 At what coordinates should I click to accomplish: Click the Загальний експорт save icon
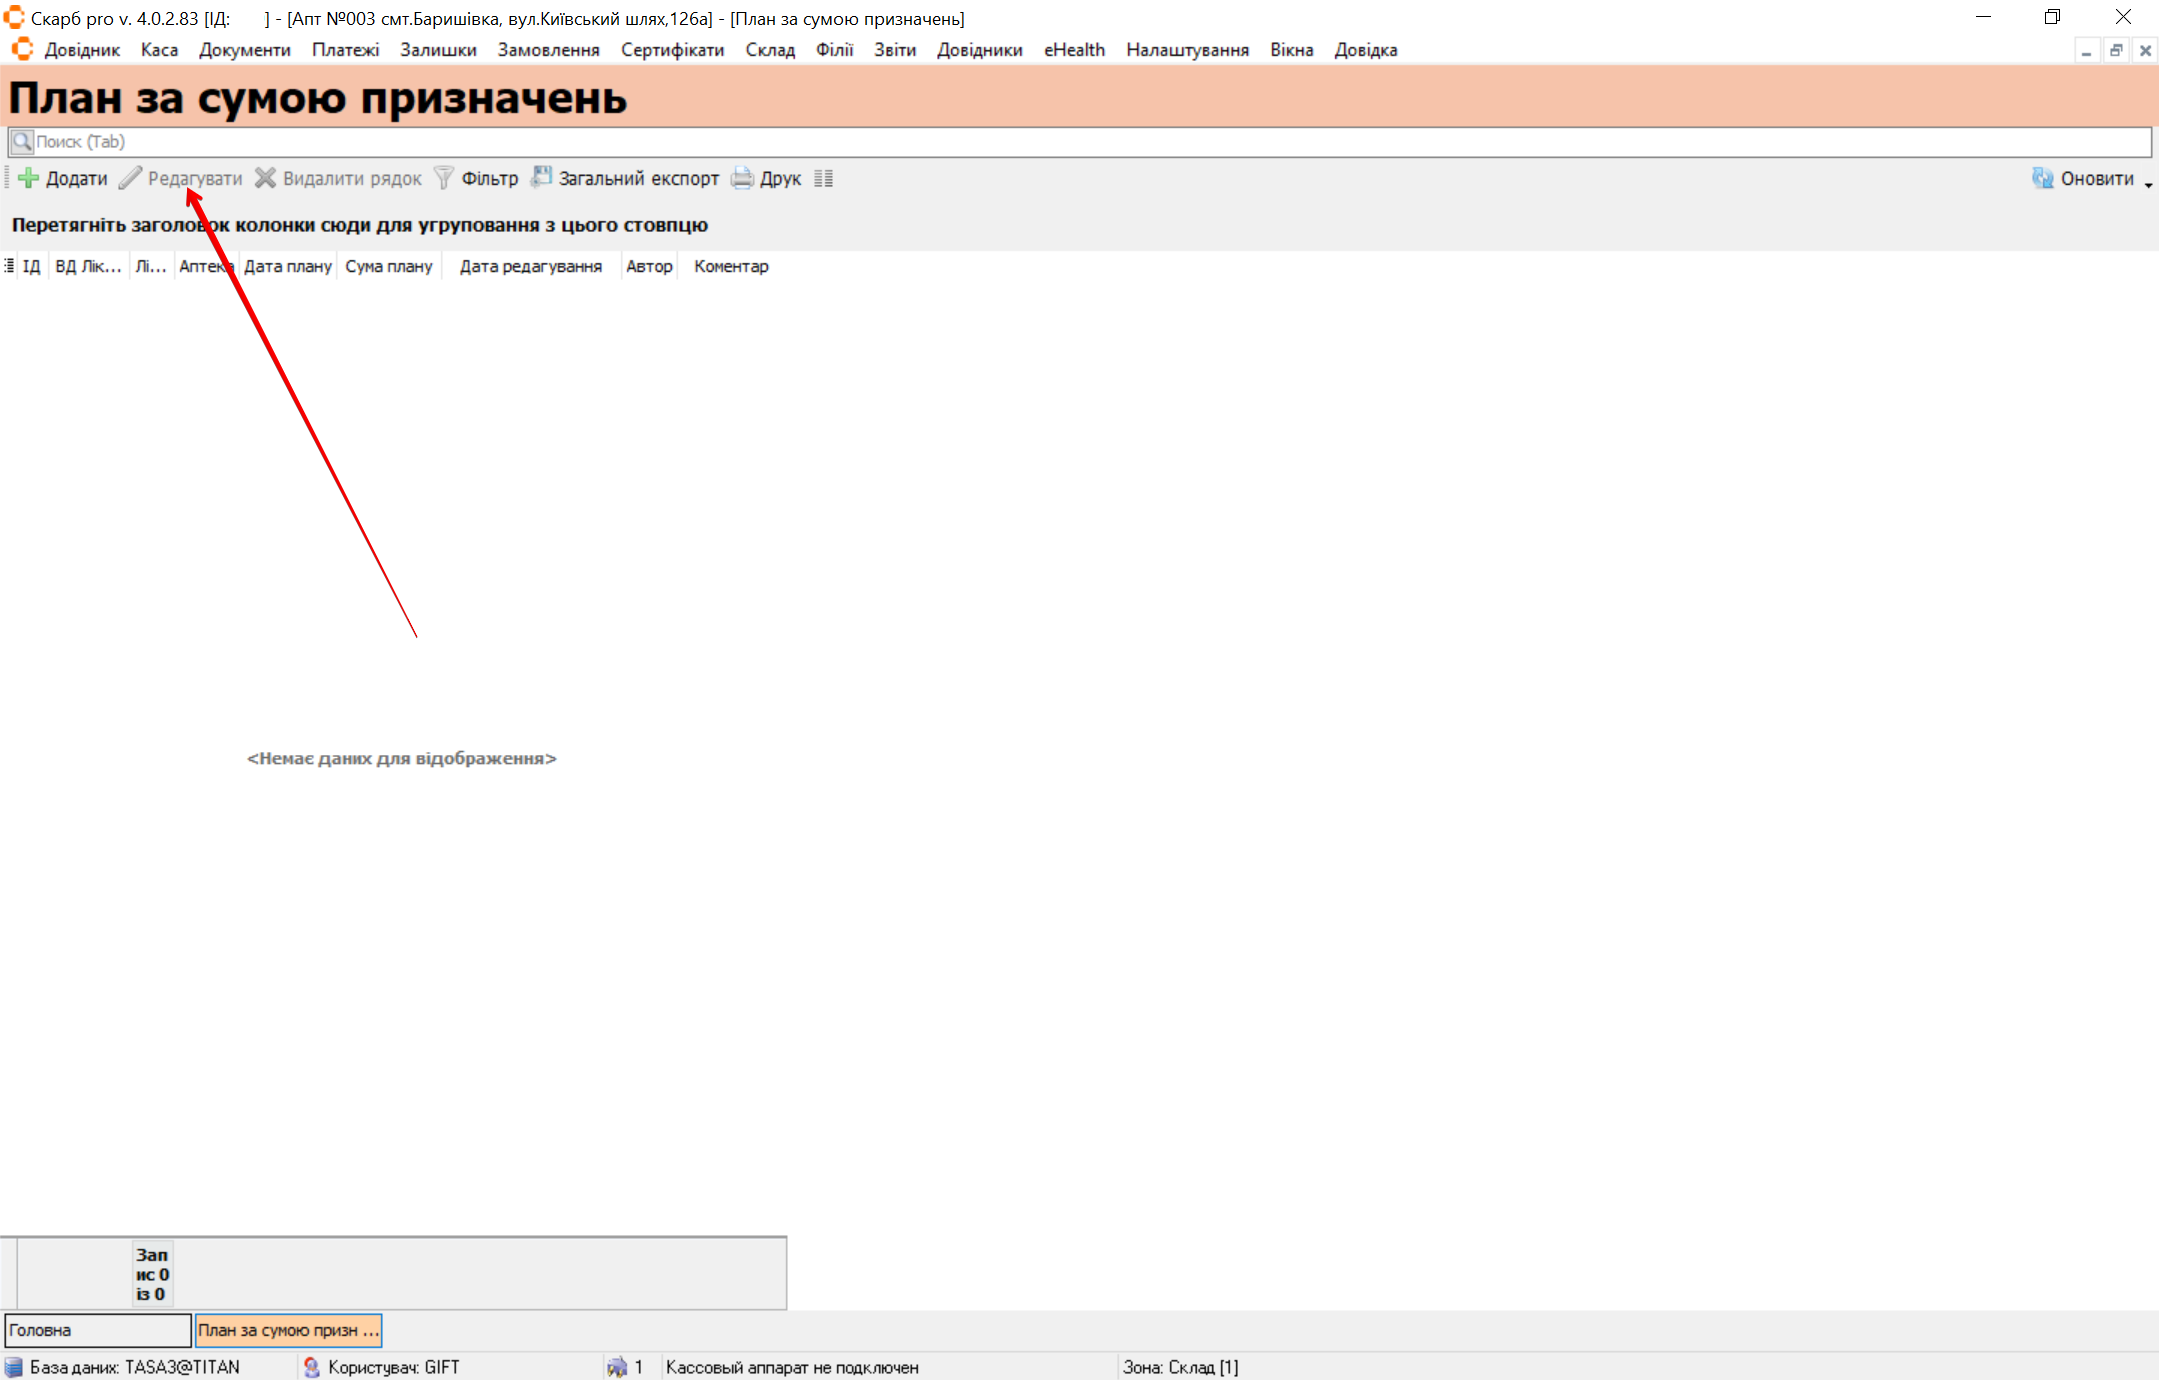click(x=541, y=177)
